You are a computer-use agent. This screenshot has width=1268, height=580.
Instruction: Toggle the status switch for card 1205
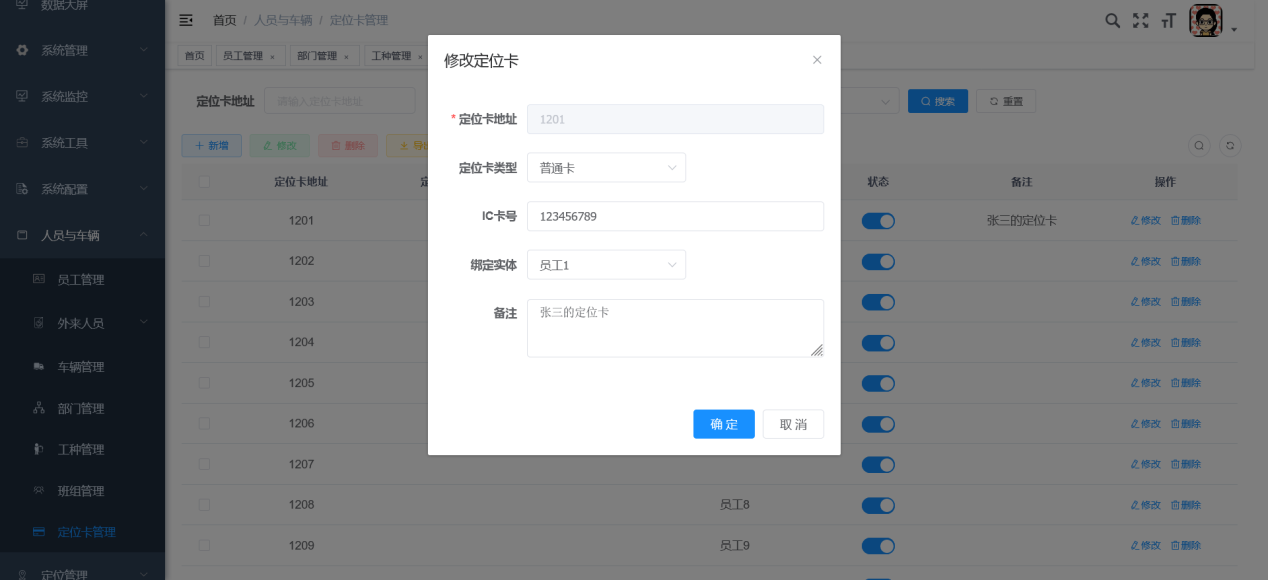tap(877, 383)
